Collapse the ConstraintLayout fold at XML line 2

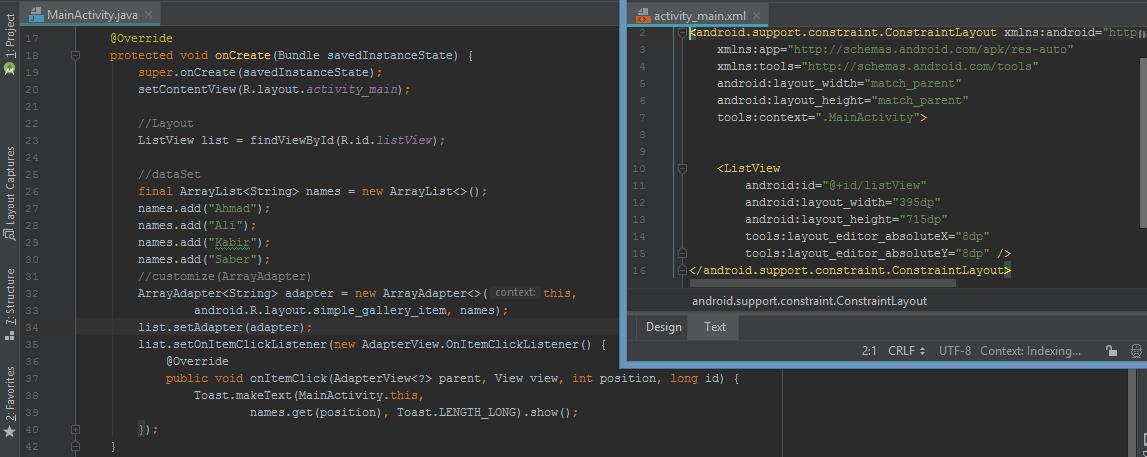(682, 33)
